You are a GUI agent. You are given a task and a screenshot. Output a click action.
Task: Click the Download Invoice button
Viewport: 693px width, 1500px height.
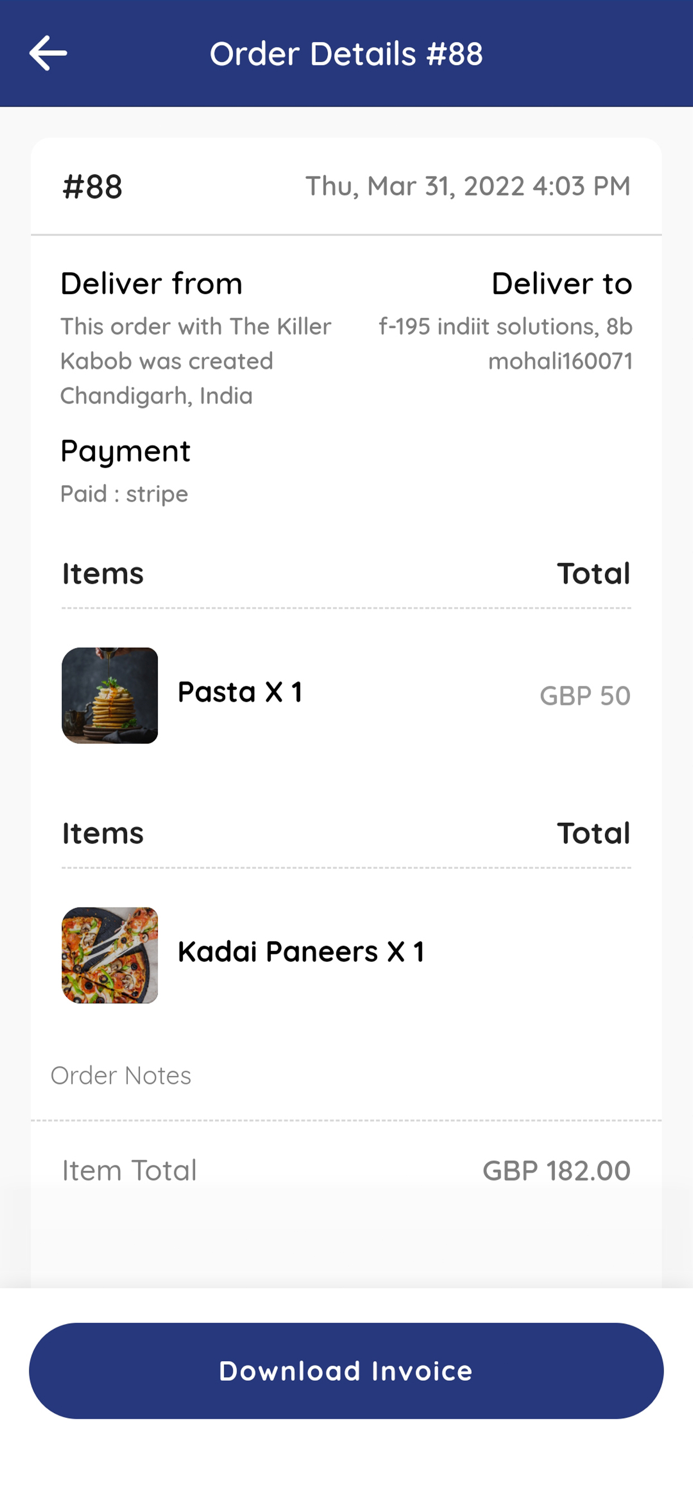[346, 1370]
